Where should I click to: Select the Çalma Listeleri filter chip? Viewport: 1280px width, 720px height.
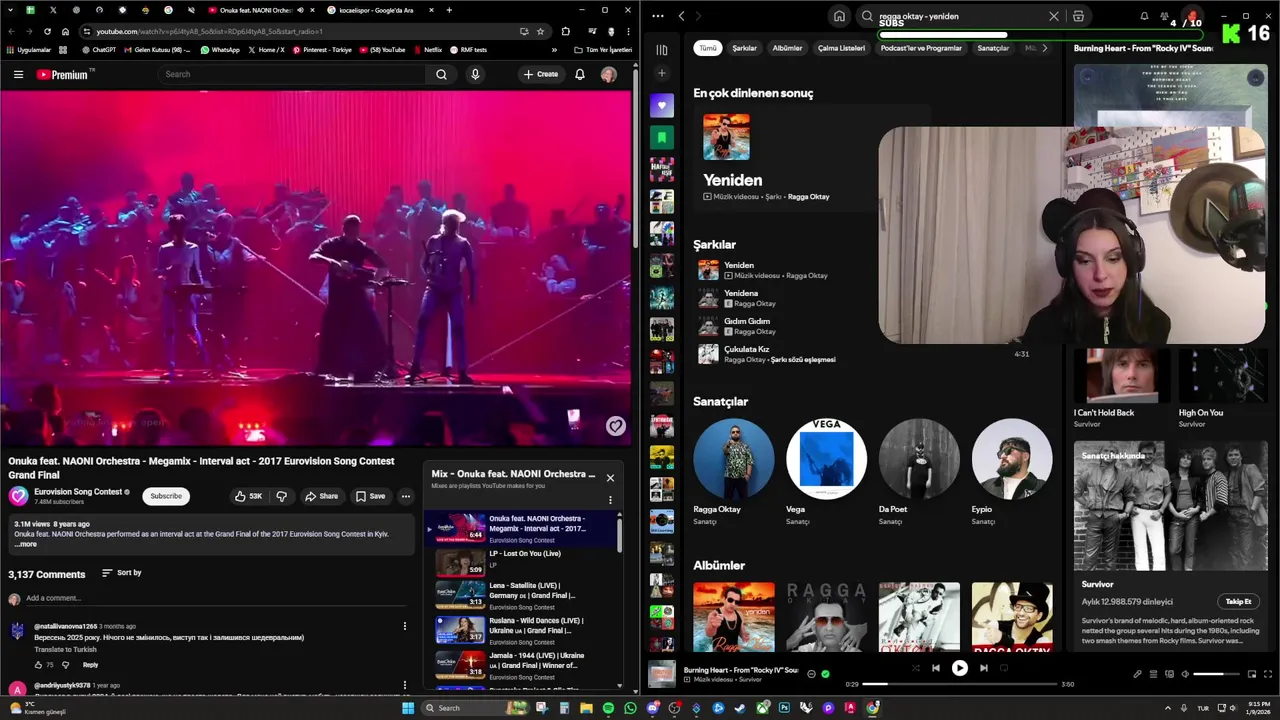coord(841,48)
